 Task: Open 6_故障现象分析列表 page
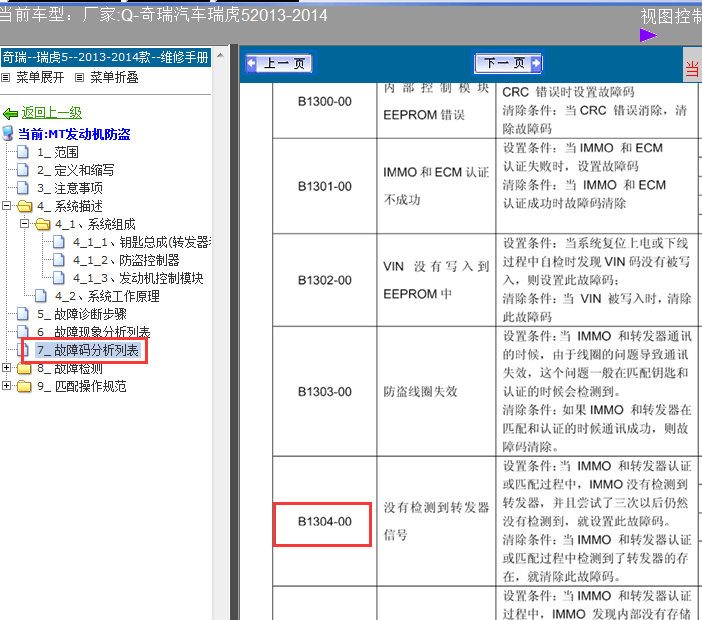tap(94, 332)
